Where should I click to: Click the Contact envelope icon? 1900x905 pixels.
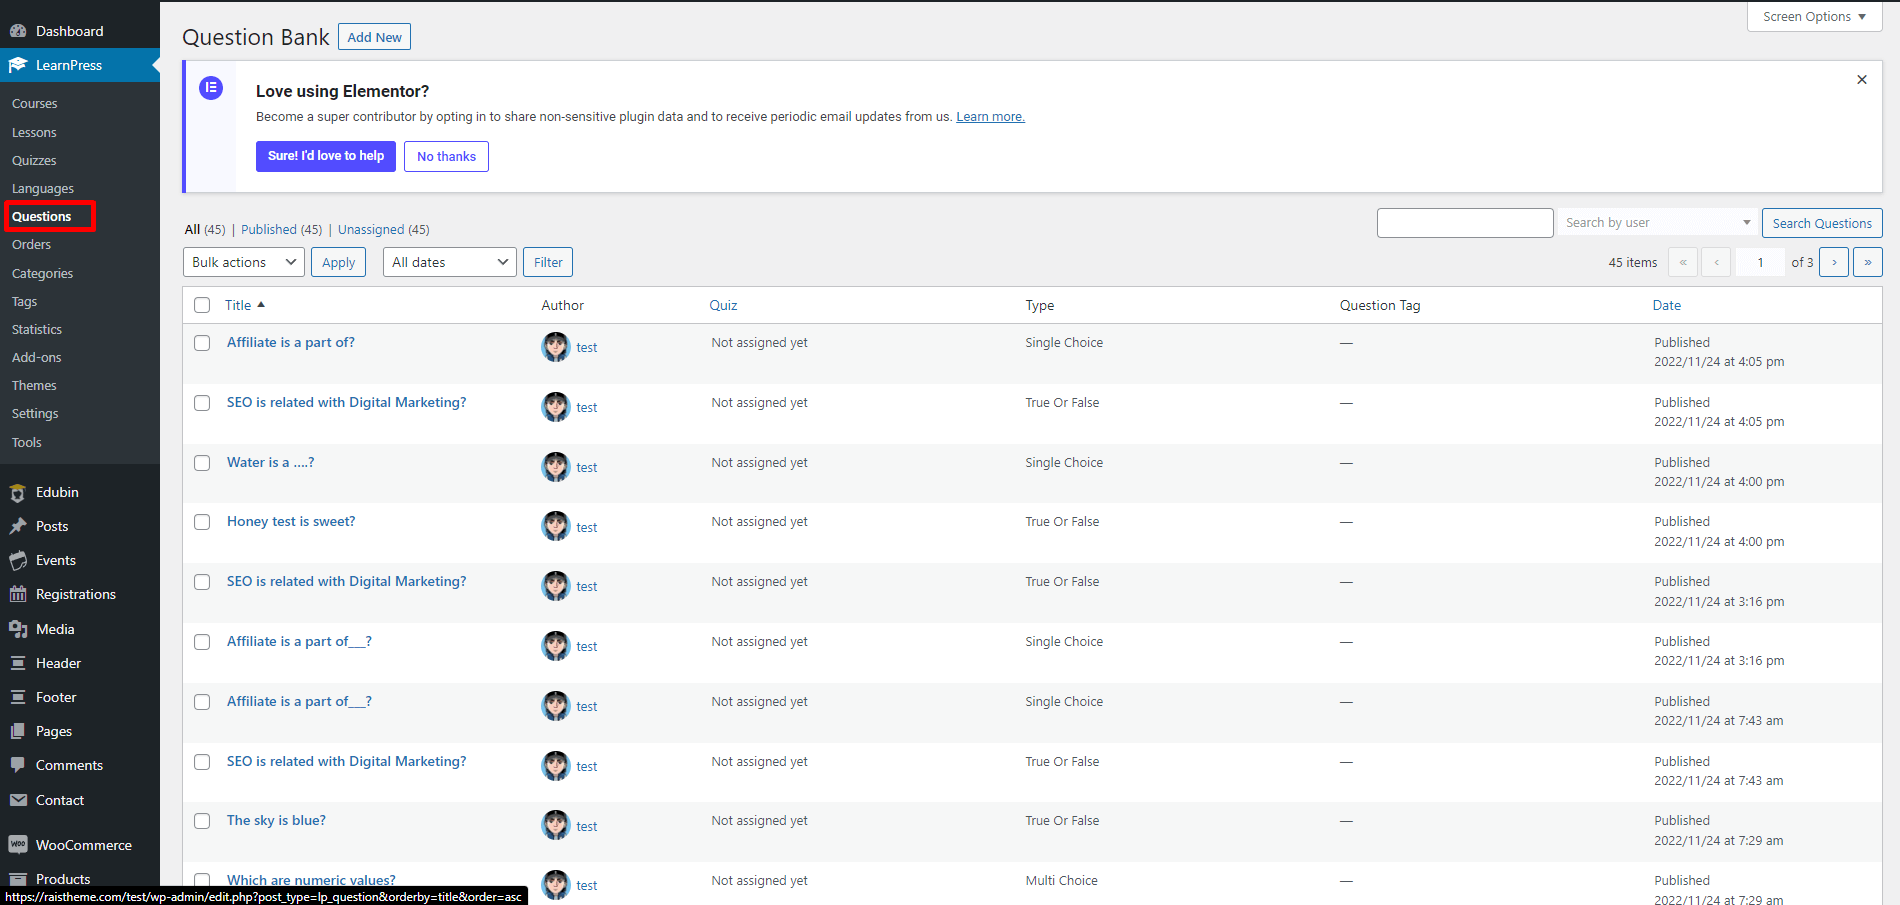[x=18, y=800]
